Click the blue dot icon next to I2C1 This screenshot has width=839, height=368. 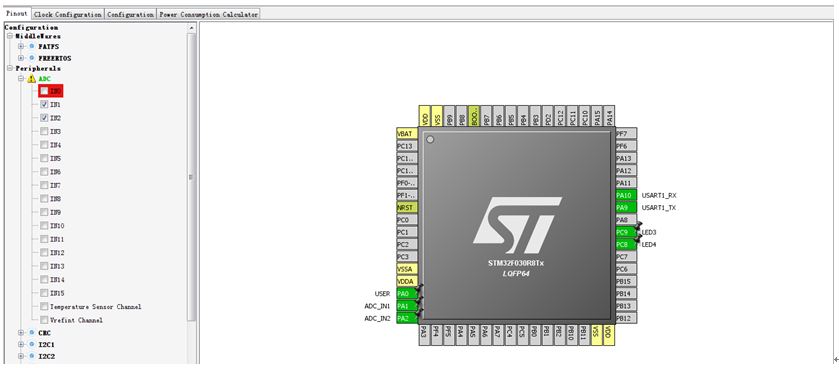[x=32, y=344]
